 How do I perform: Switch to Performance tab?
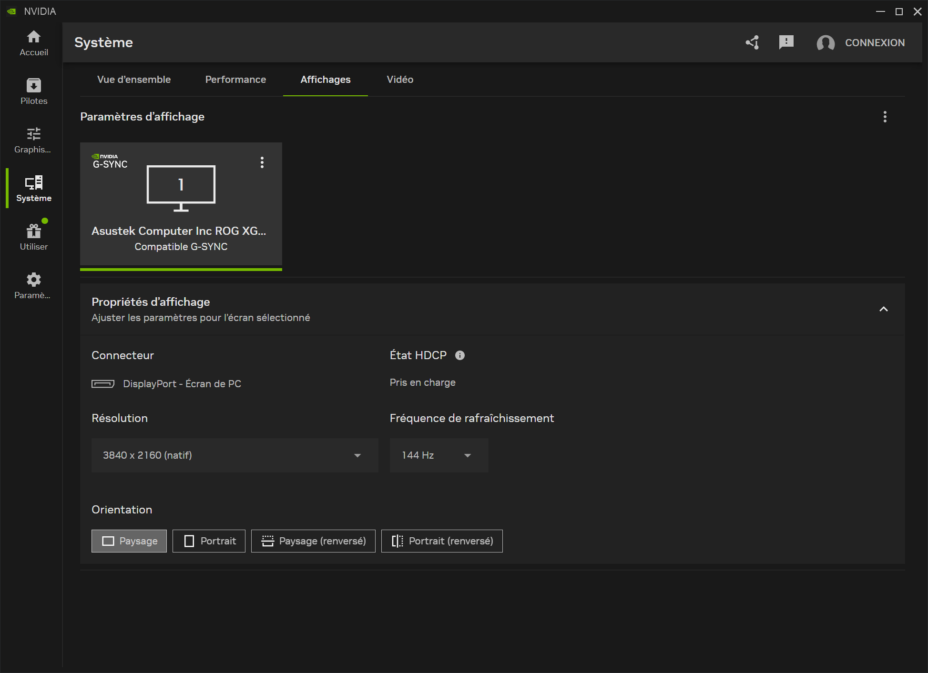tap(236, 79)
